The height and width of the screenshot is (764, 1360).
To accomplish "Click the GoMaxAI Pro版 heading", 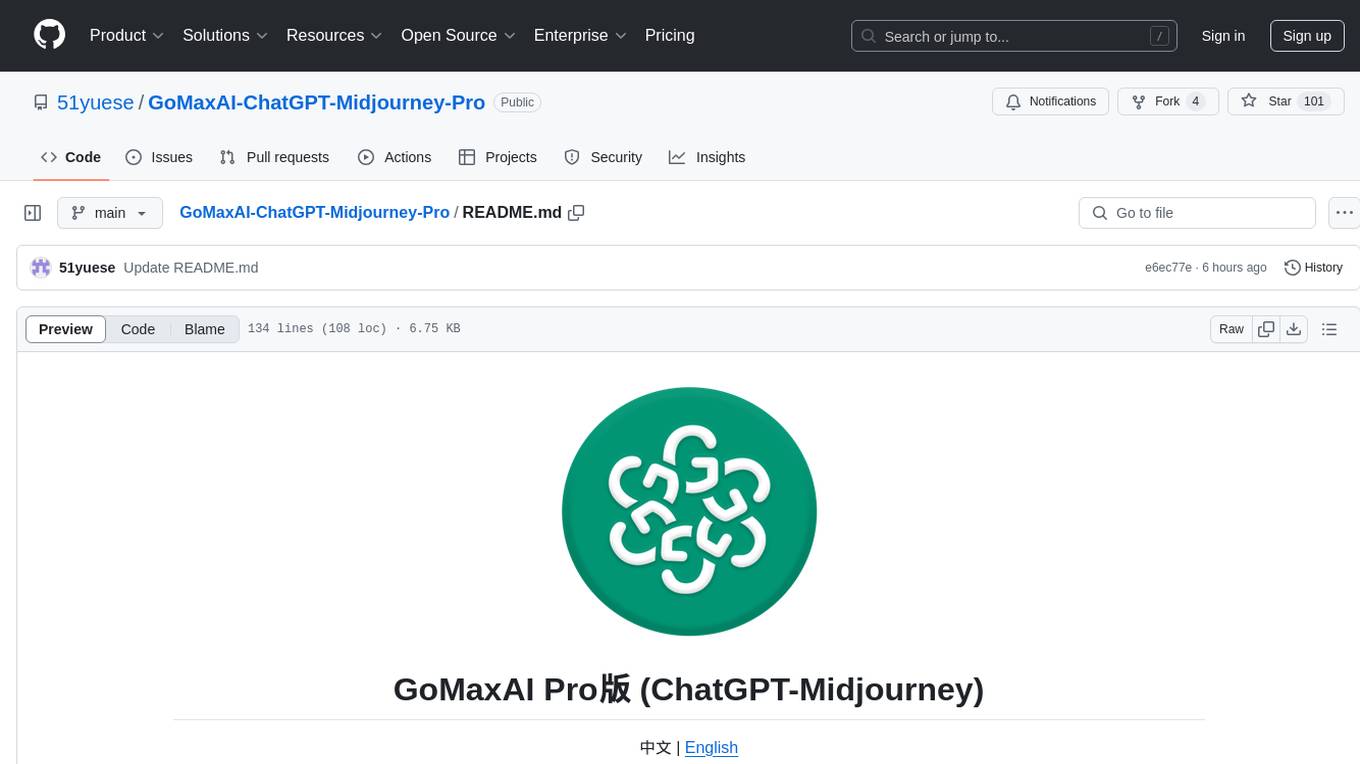I will coord(688,689).
